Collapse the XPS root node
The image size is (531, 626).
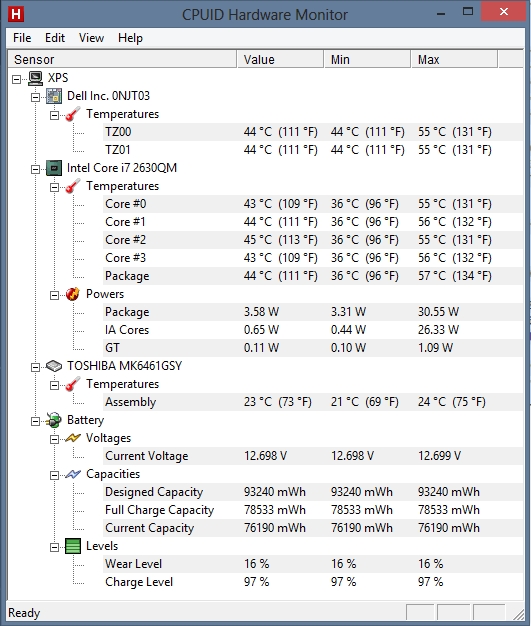click(x=16, y=79)
